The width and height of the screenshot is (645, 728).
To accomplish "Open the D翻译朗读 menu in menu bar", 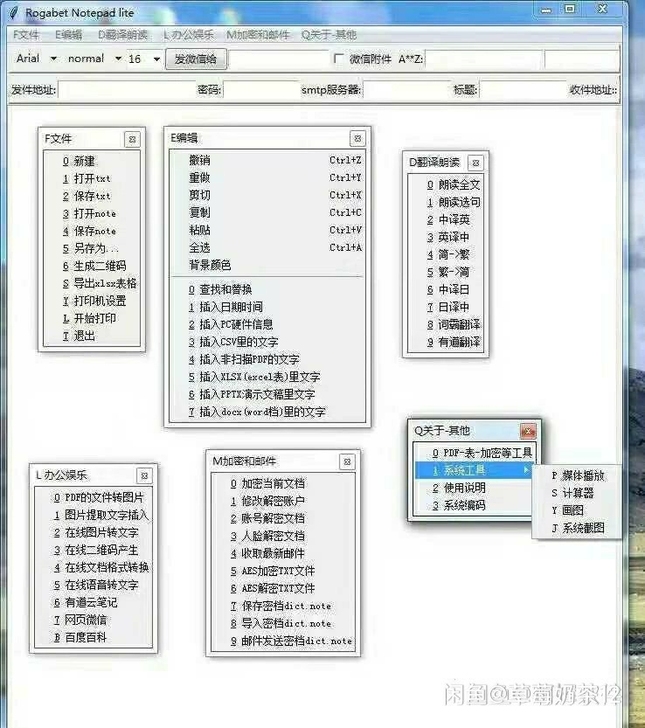I will click(x=123, y=35).
